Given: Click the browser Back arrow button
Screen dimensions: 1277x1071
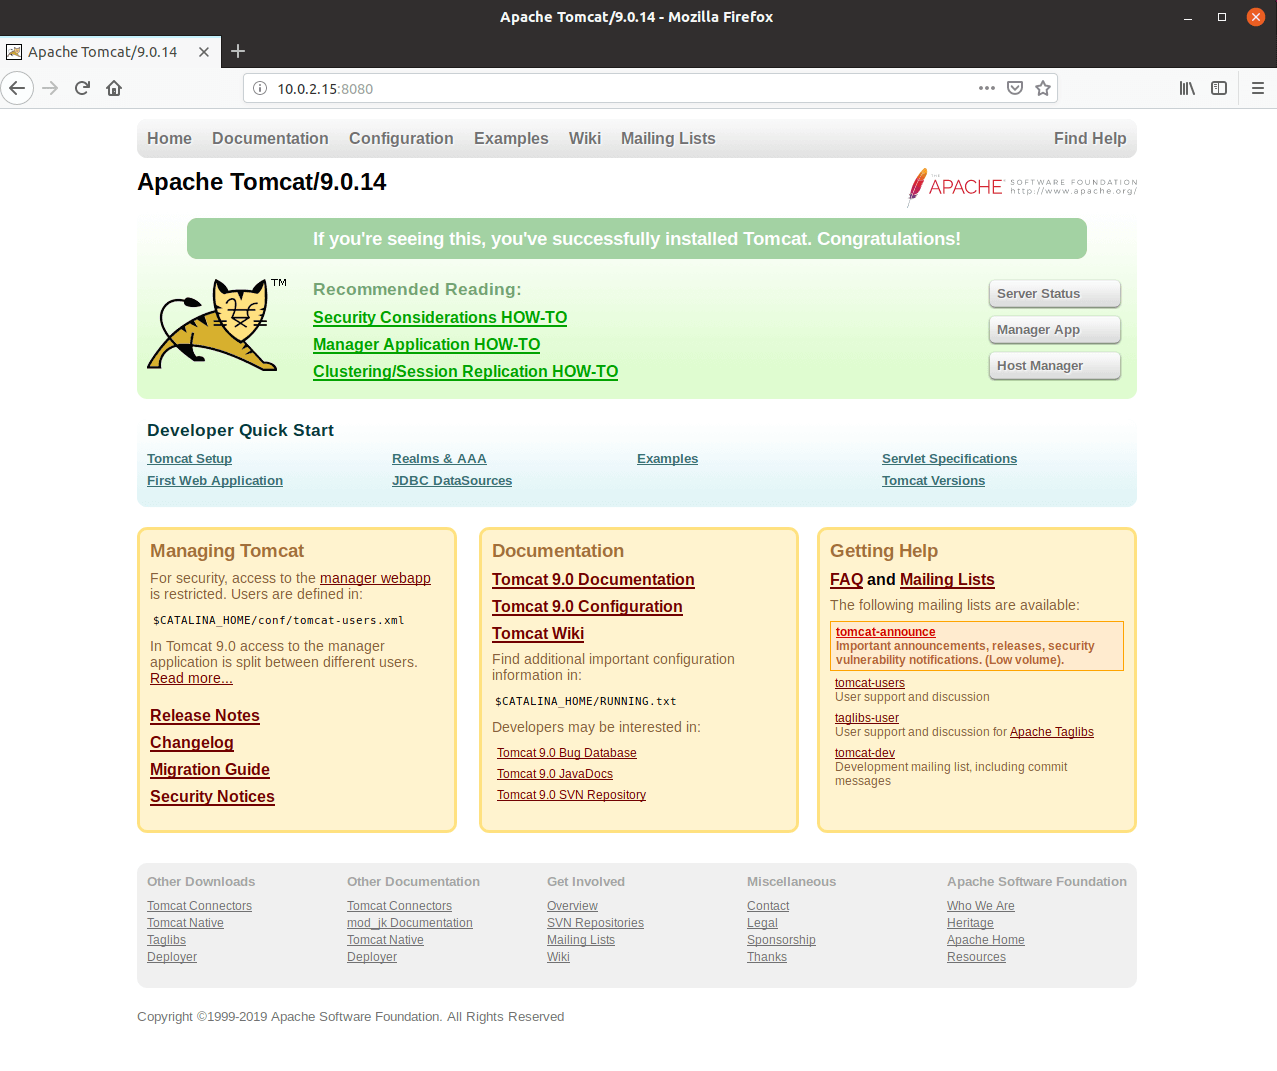Looking at the screenshot, I should [17, 88].
